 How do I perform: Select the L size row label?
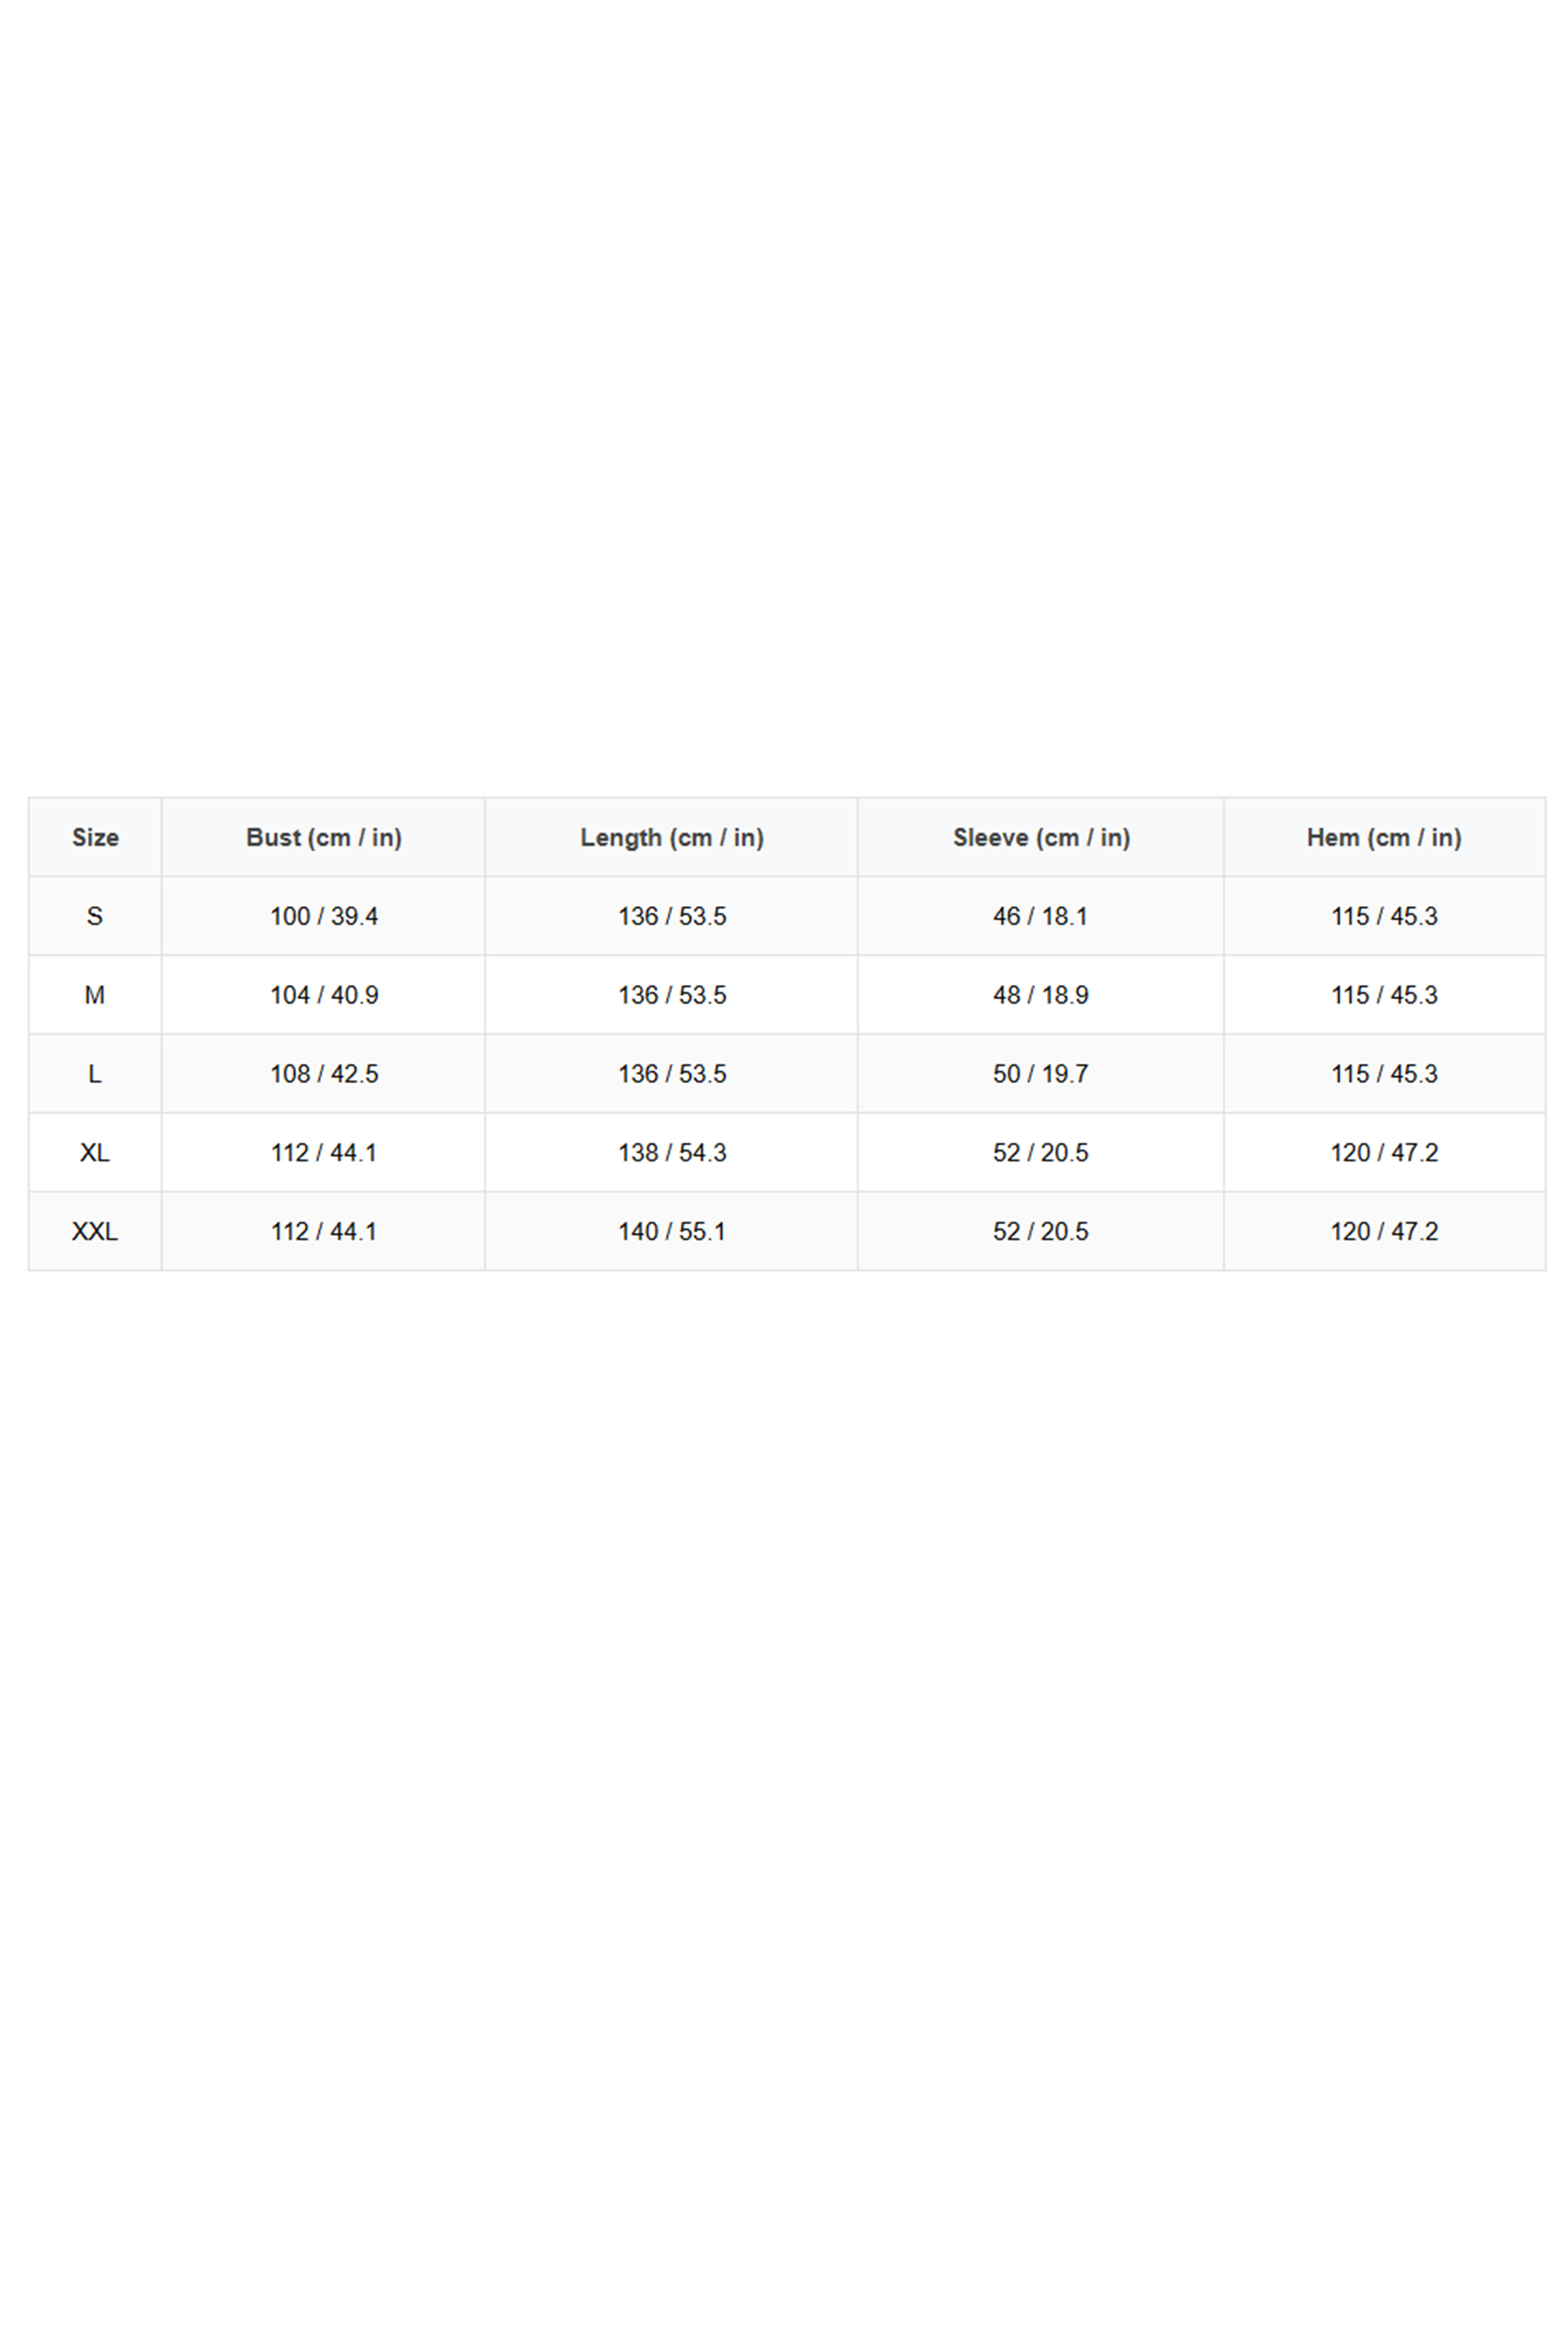(95, 1074)
